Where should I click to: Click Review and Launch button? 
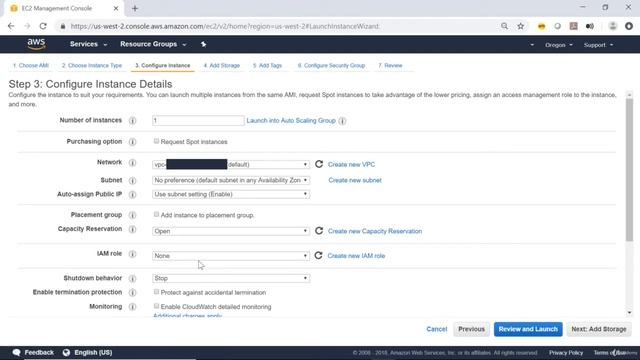528,329
